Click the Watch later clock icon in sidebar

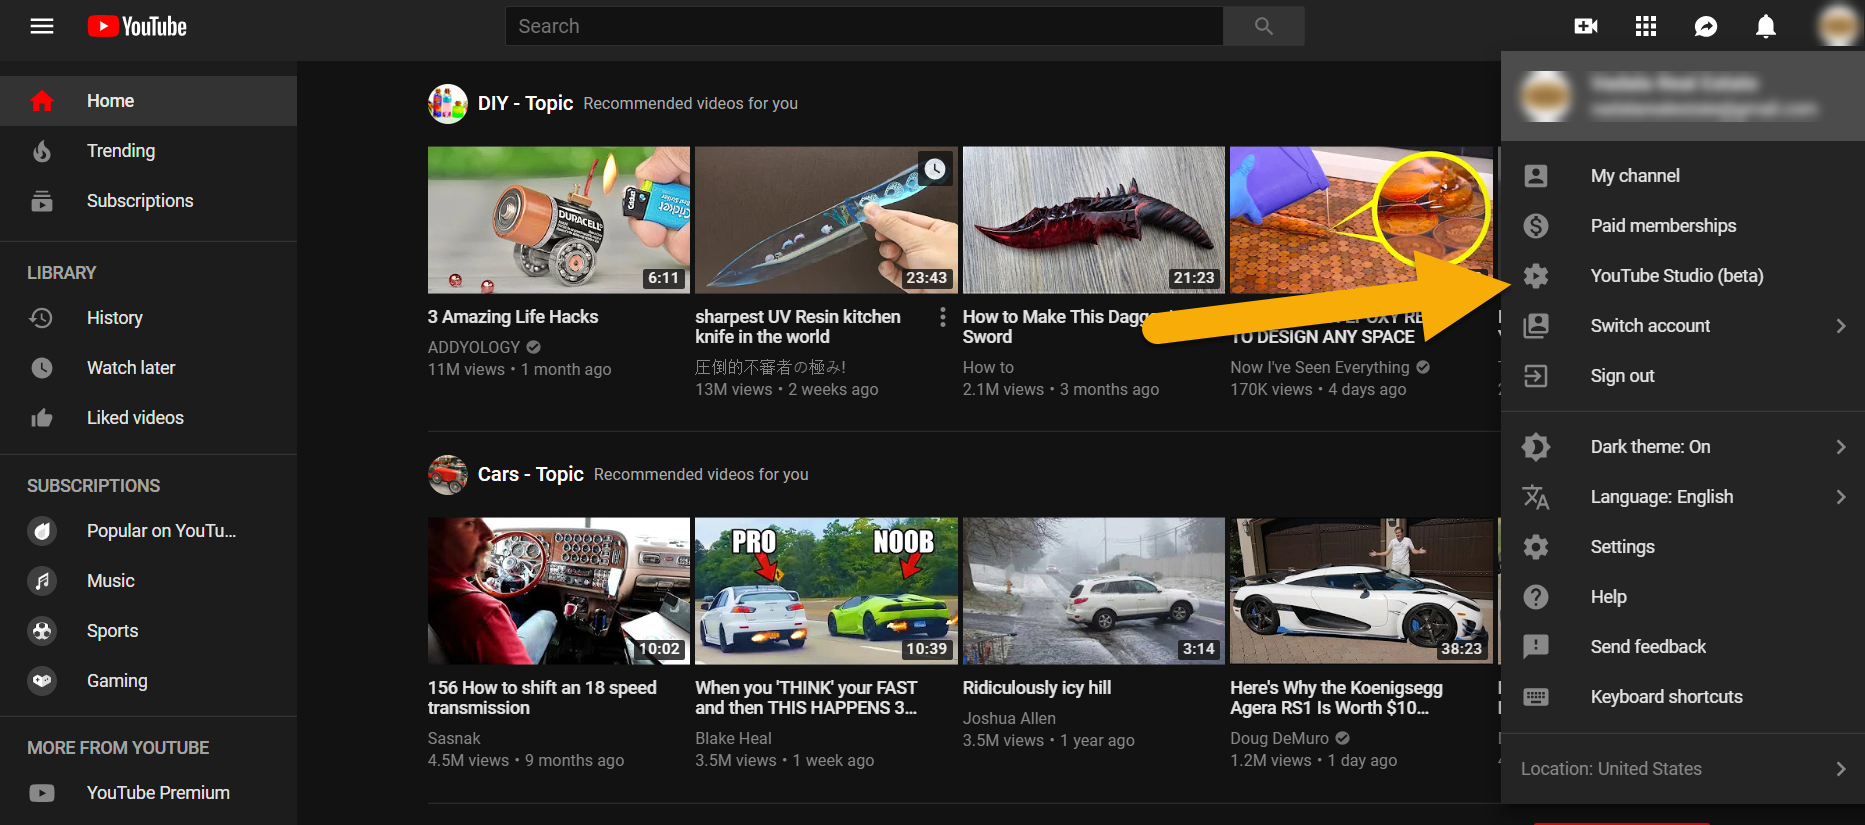point(42,368)
